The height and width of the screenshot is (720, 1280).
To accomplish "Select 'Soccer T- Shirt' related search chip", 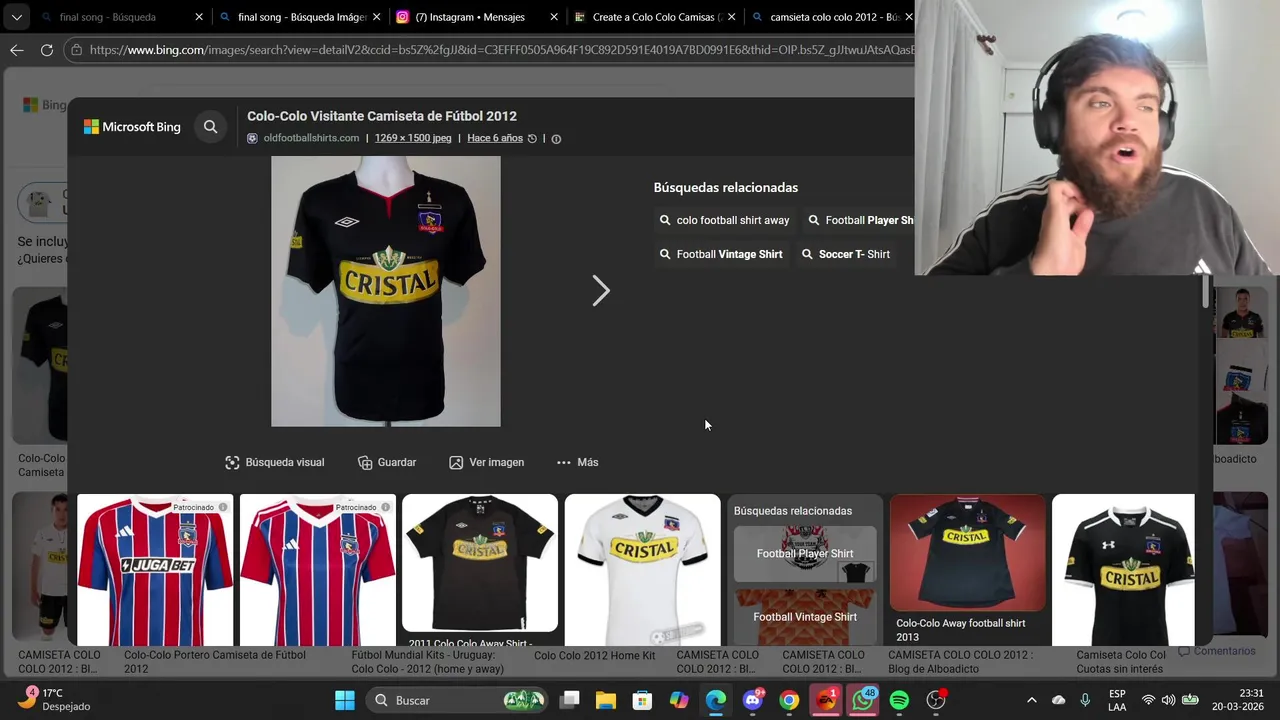I will pos(846,254).
